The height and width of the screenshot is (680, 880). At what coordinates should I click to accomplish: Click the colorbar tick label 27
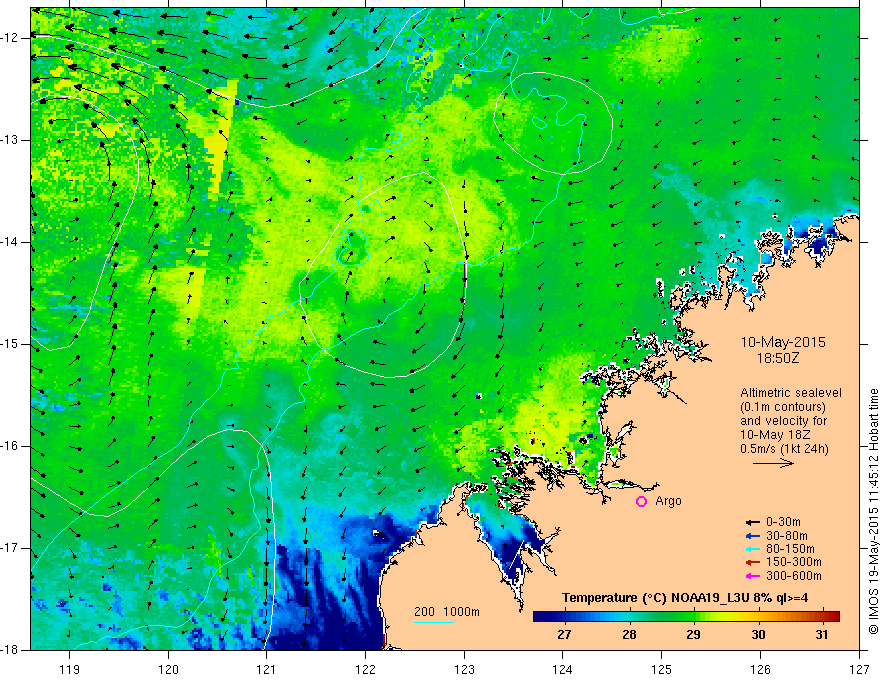click(x=564, y=635)
